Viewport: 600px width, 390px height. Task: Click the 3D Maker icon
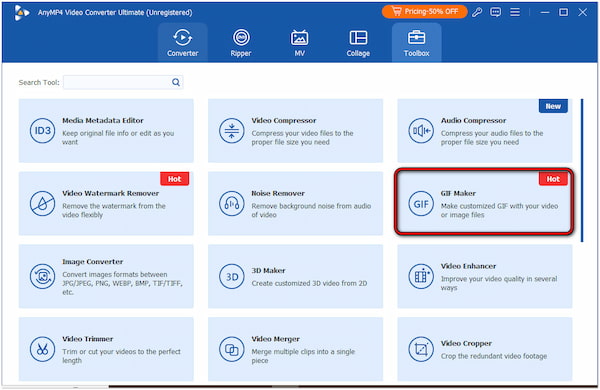pyautogui.click(x=232, y=276)
